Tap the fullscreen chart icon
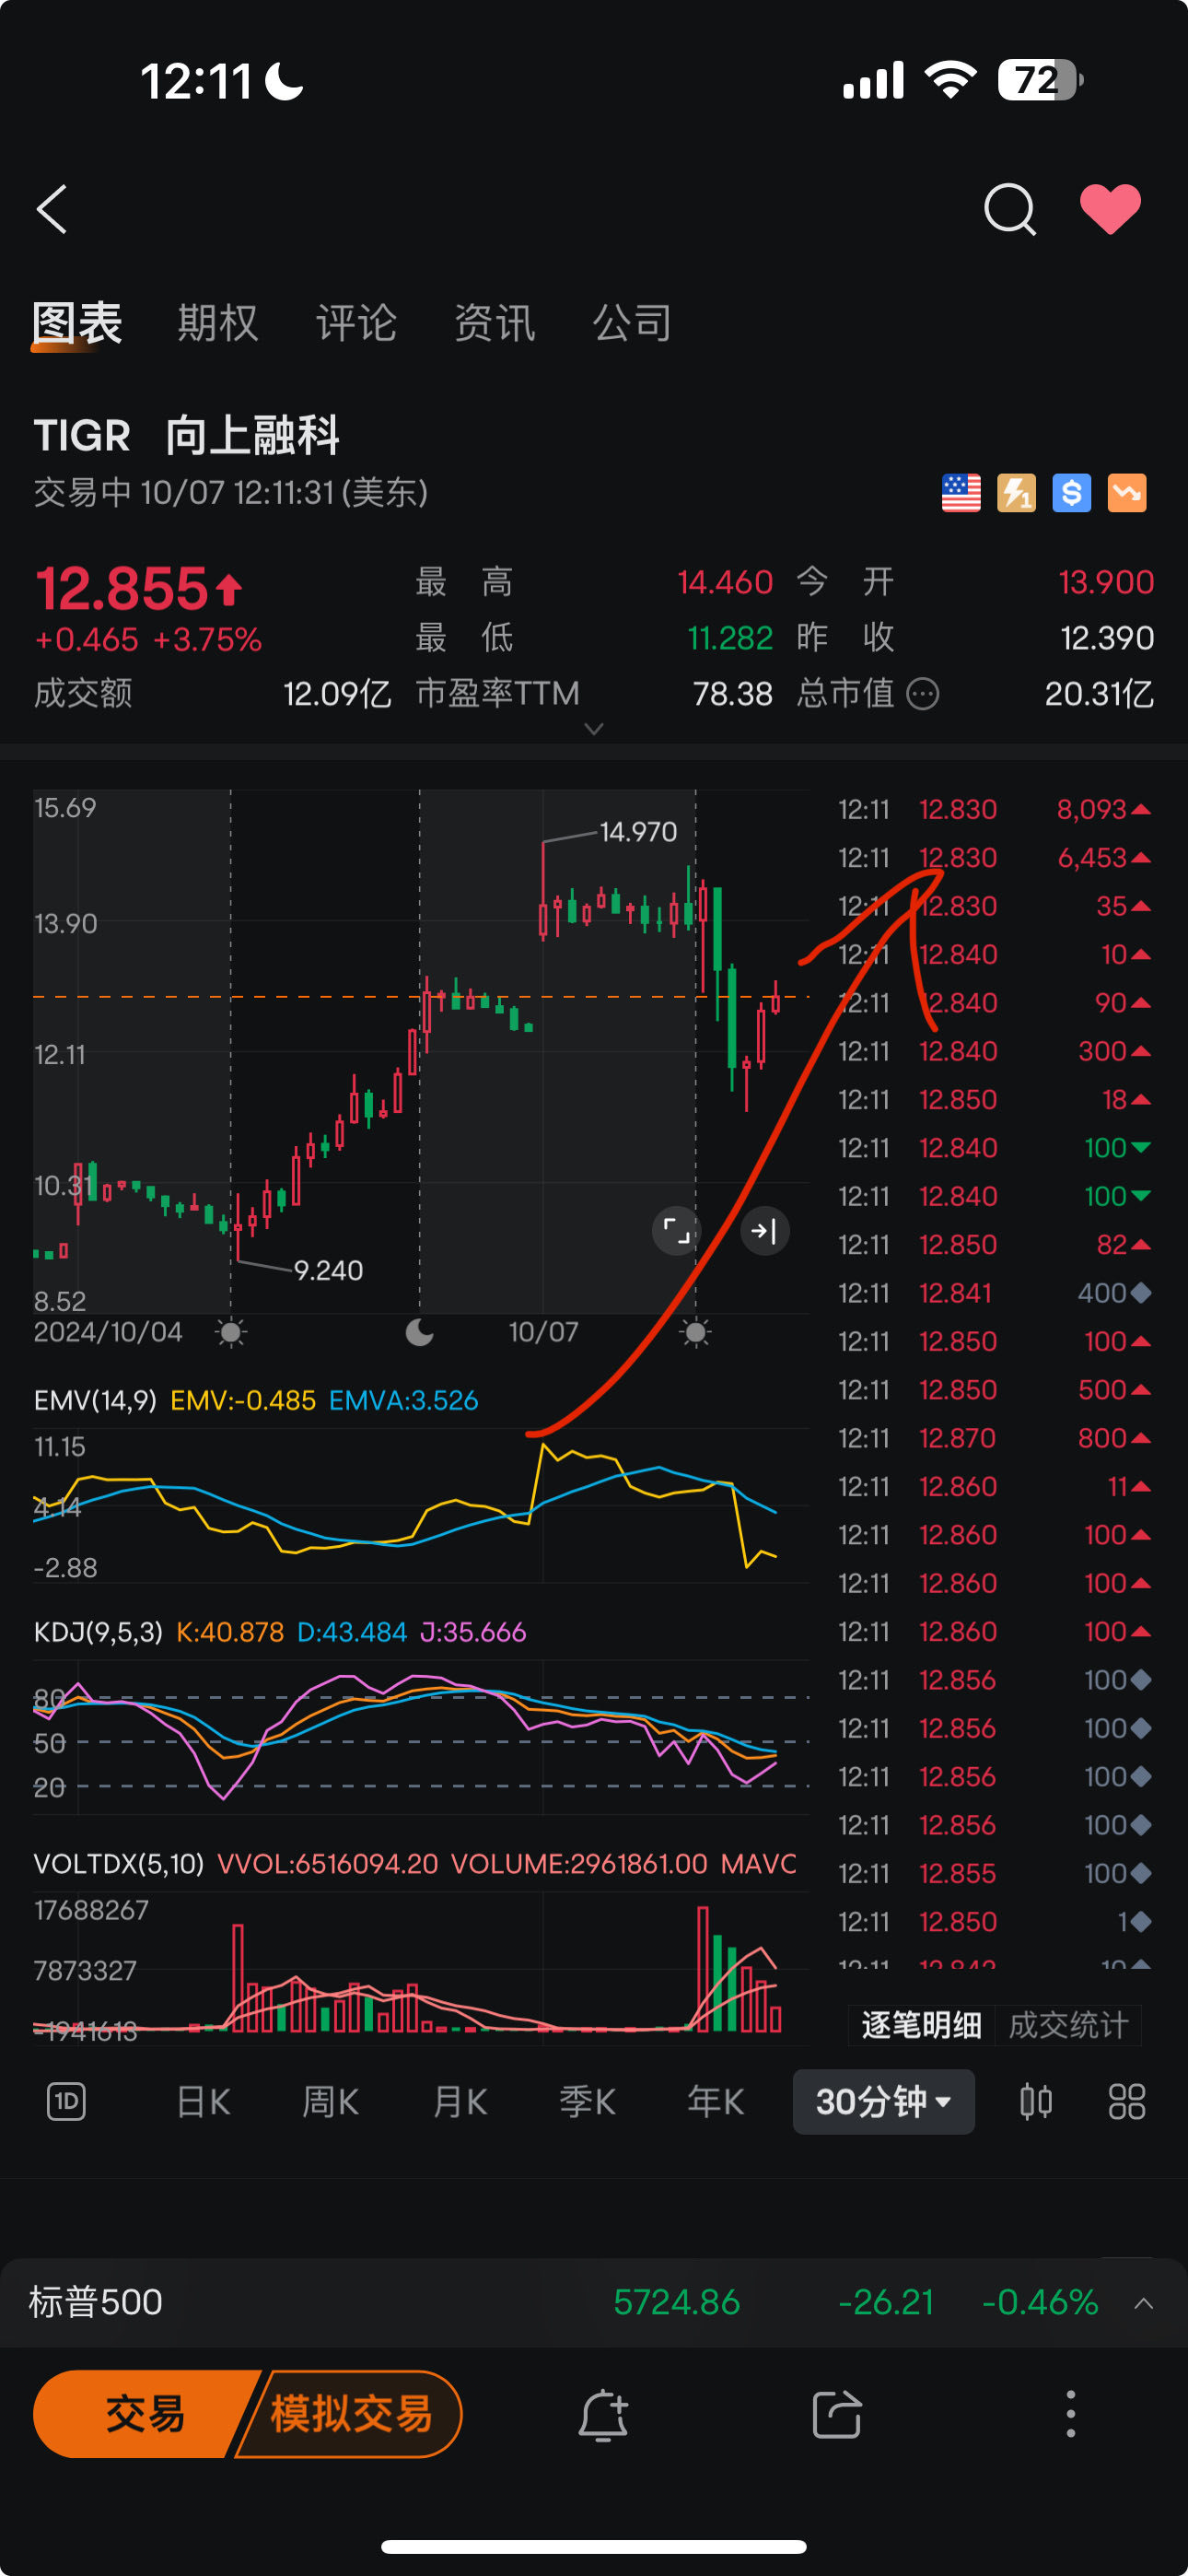This screenshot has height=2576, width=1188. (x=677, y=1231)
